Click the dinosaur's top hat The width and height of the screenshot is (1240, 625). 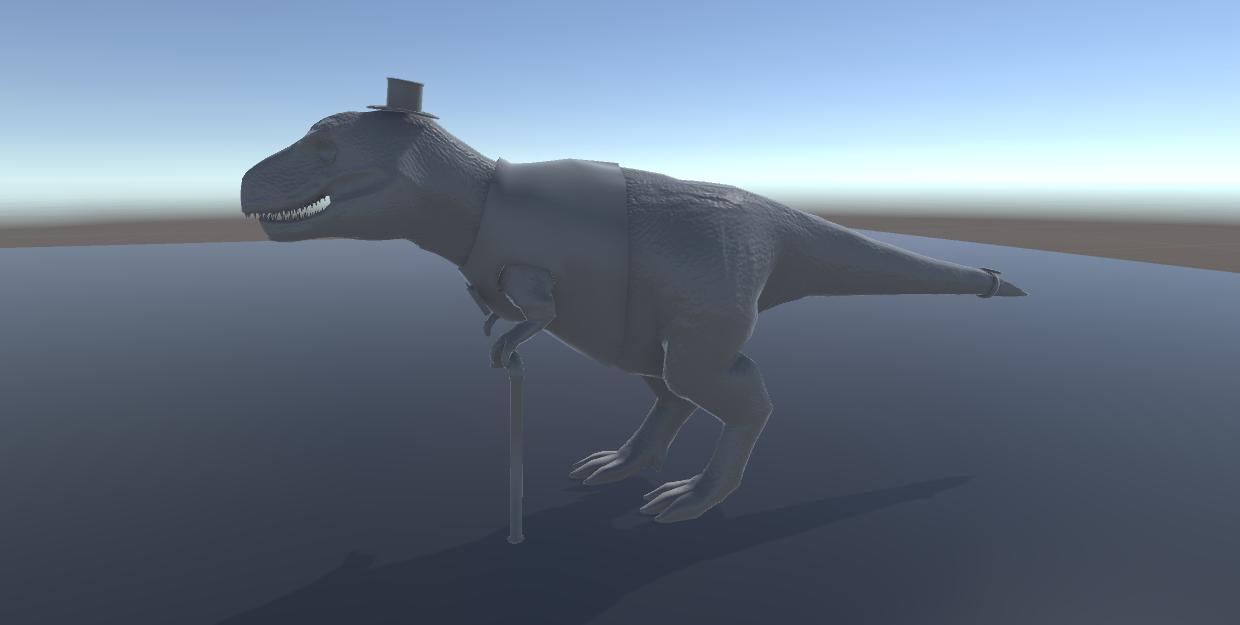(x=405, y=93)
